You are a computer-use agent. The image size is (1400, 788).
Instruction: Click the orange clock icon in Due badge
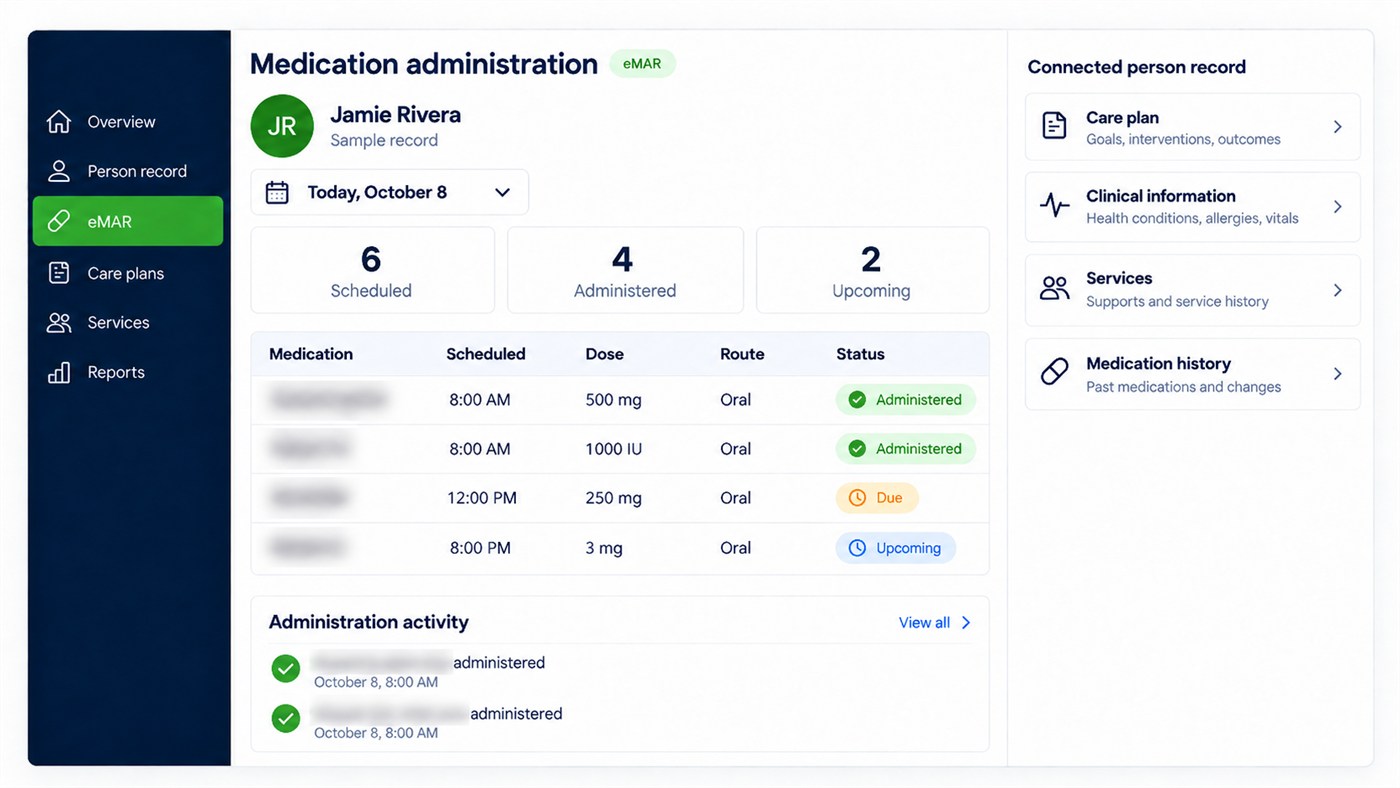point(857,498)
